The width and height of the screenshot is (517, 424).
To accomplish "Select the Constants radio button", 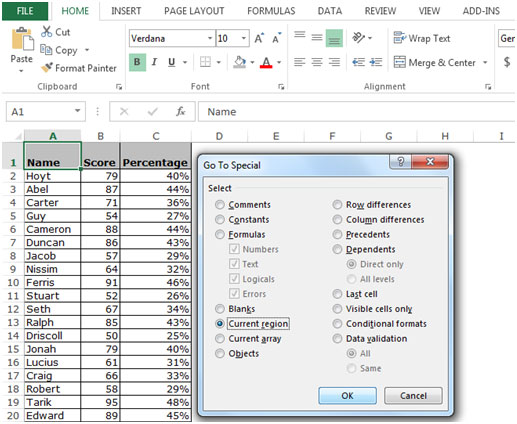I will [219, 220].
